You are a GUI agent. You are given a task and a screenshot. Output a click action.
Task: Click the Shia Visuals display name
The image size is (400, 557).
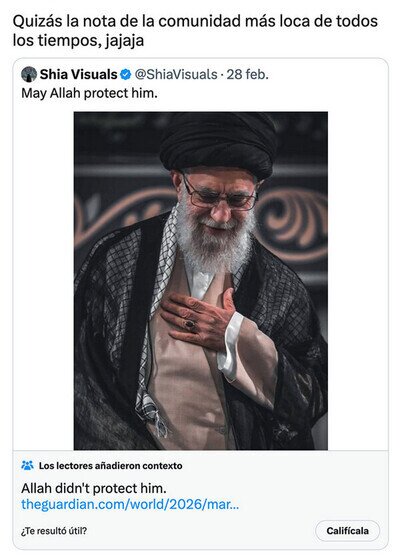point(79,75)
